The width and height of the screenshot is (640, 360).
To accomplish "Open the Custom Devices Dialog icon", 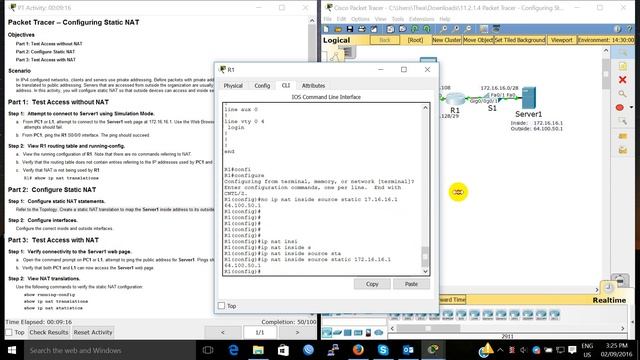I will (x=496, y=29).
